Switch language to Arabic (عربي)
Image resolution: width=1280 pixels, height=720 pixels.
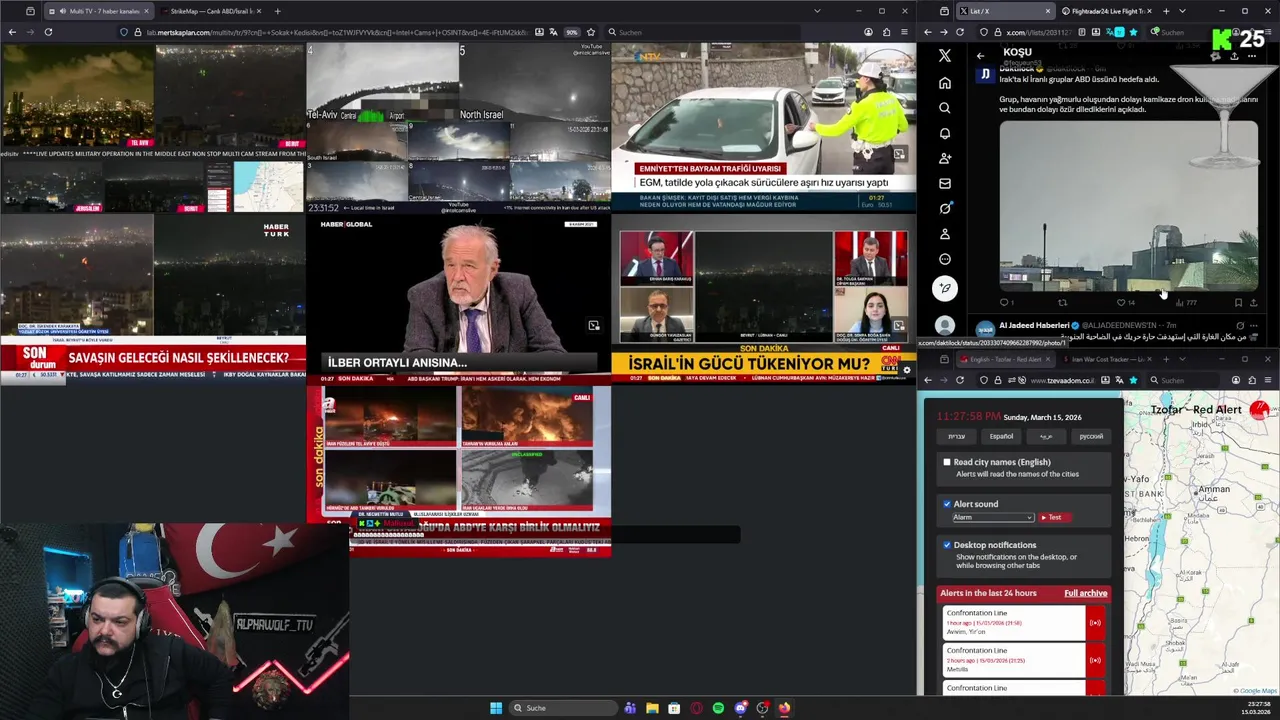pyautogui.click(x=1046, y=436)
